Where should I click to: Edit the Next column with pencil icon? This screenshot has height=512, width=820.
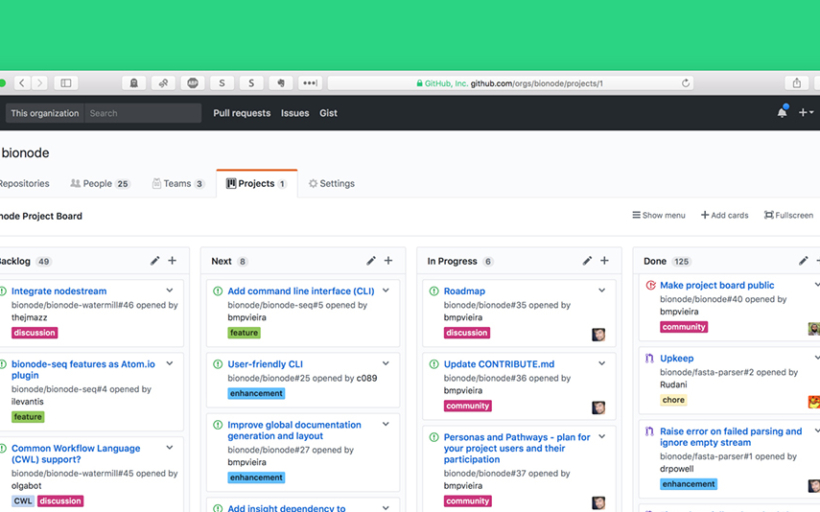(371, 261)
